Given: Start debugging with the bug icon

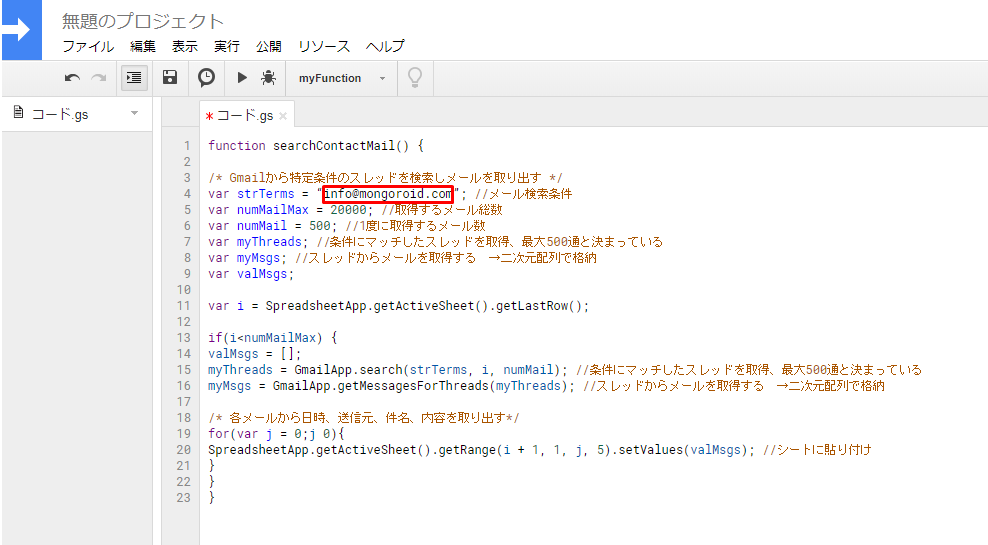Looking at the screenshot, I should point(268,77).
